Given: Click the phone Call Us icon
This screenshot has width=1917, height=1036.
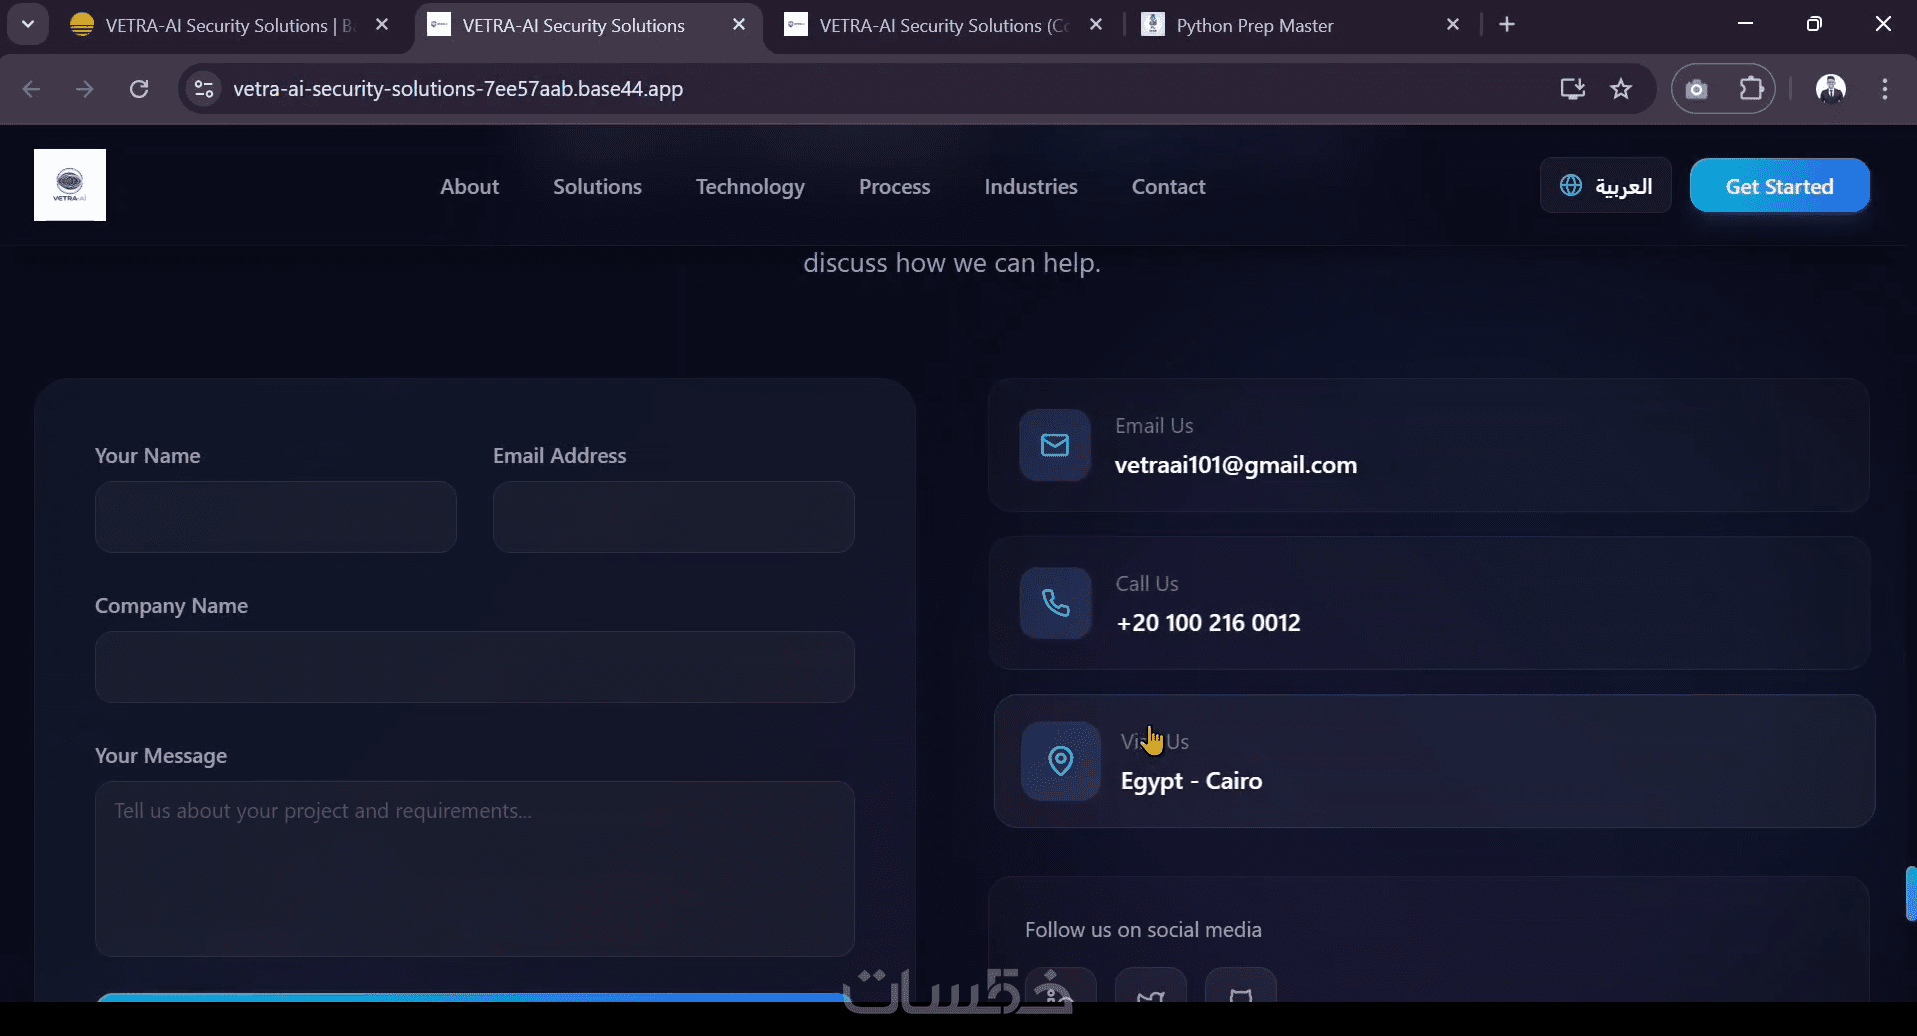Looking at the screenshot, I should pos(1055,603).
